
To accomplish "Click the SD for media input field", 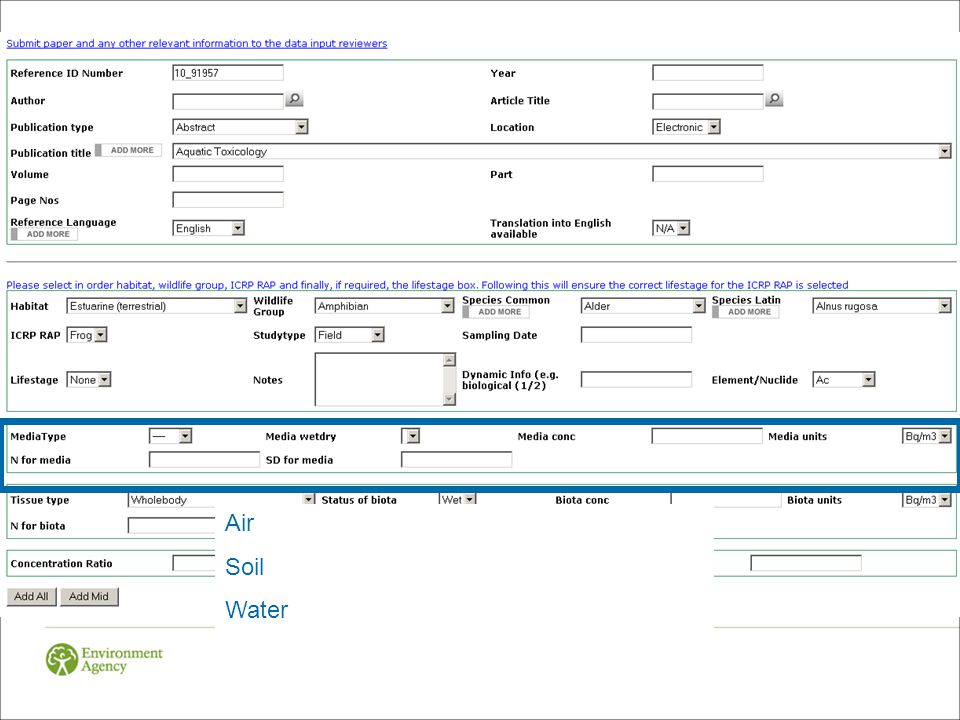I will pos(457,460).
